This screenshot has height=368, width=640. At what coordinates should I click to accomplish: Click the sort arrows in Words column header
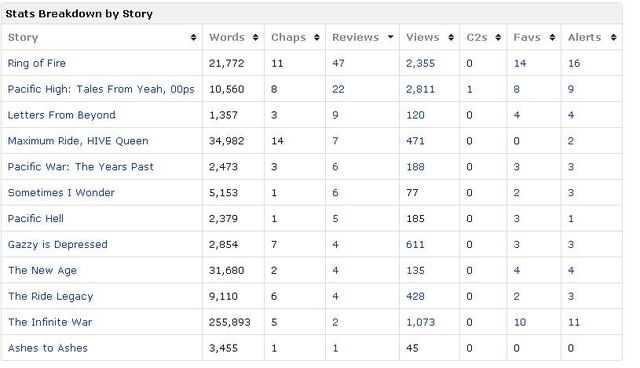(255, 38)
